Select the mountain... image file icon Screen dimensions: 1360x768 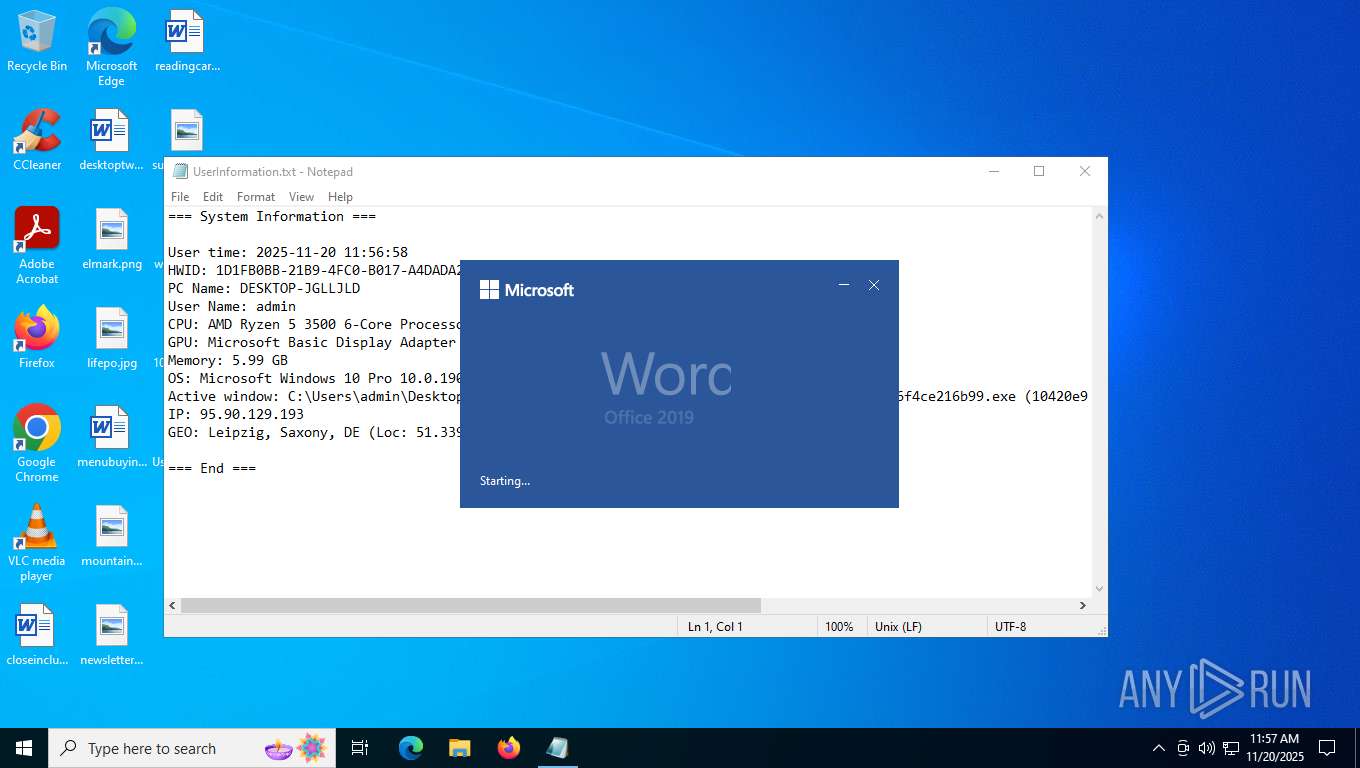112,536
